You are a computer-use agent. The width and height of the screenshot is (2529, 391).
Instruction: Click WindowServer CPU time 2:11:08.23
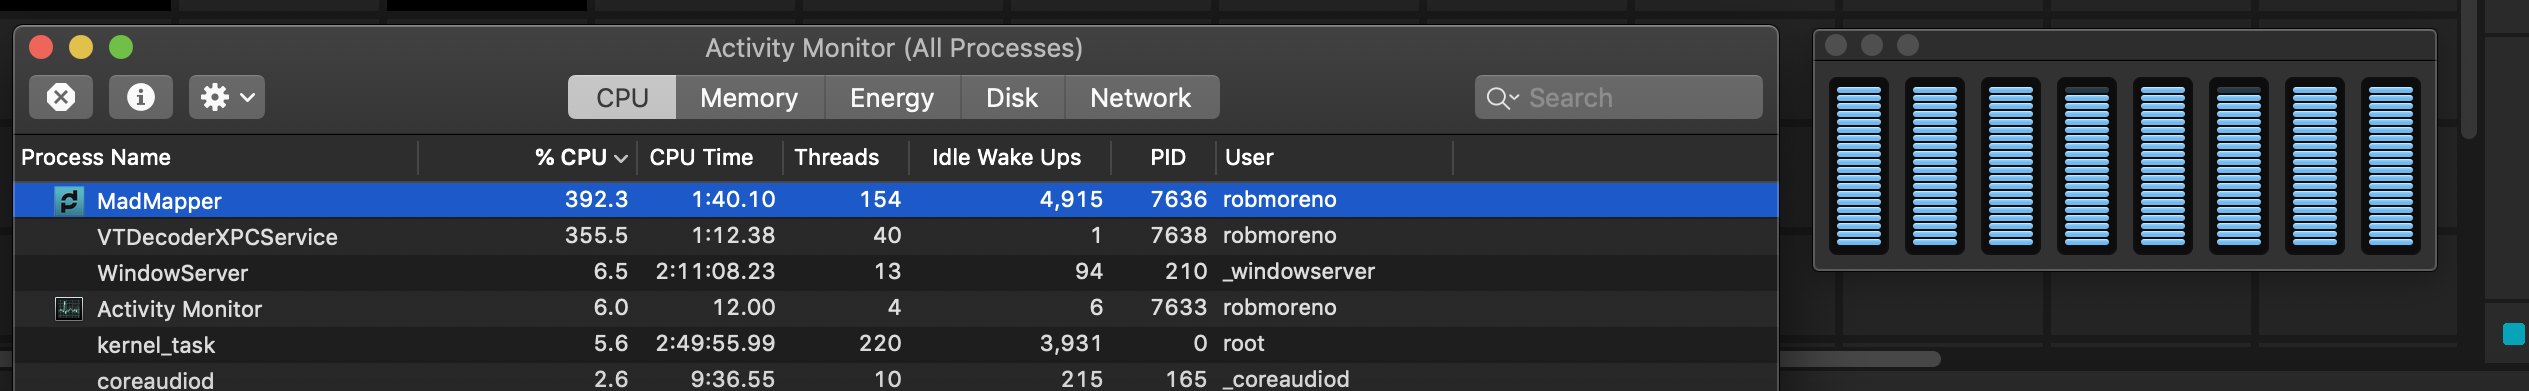(715, 271)
